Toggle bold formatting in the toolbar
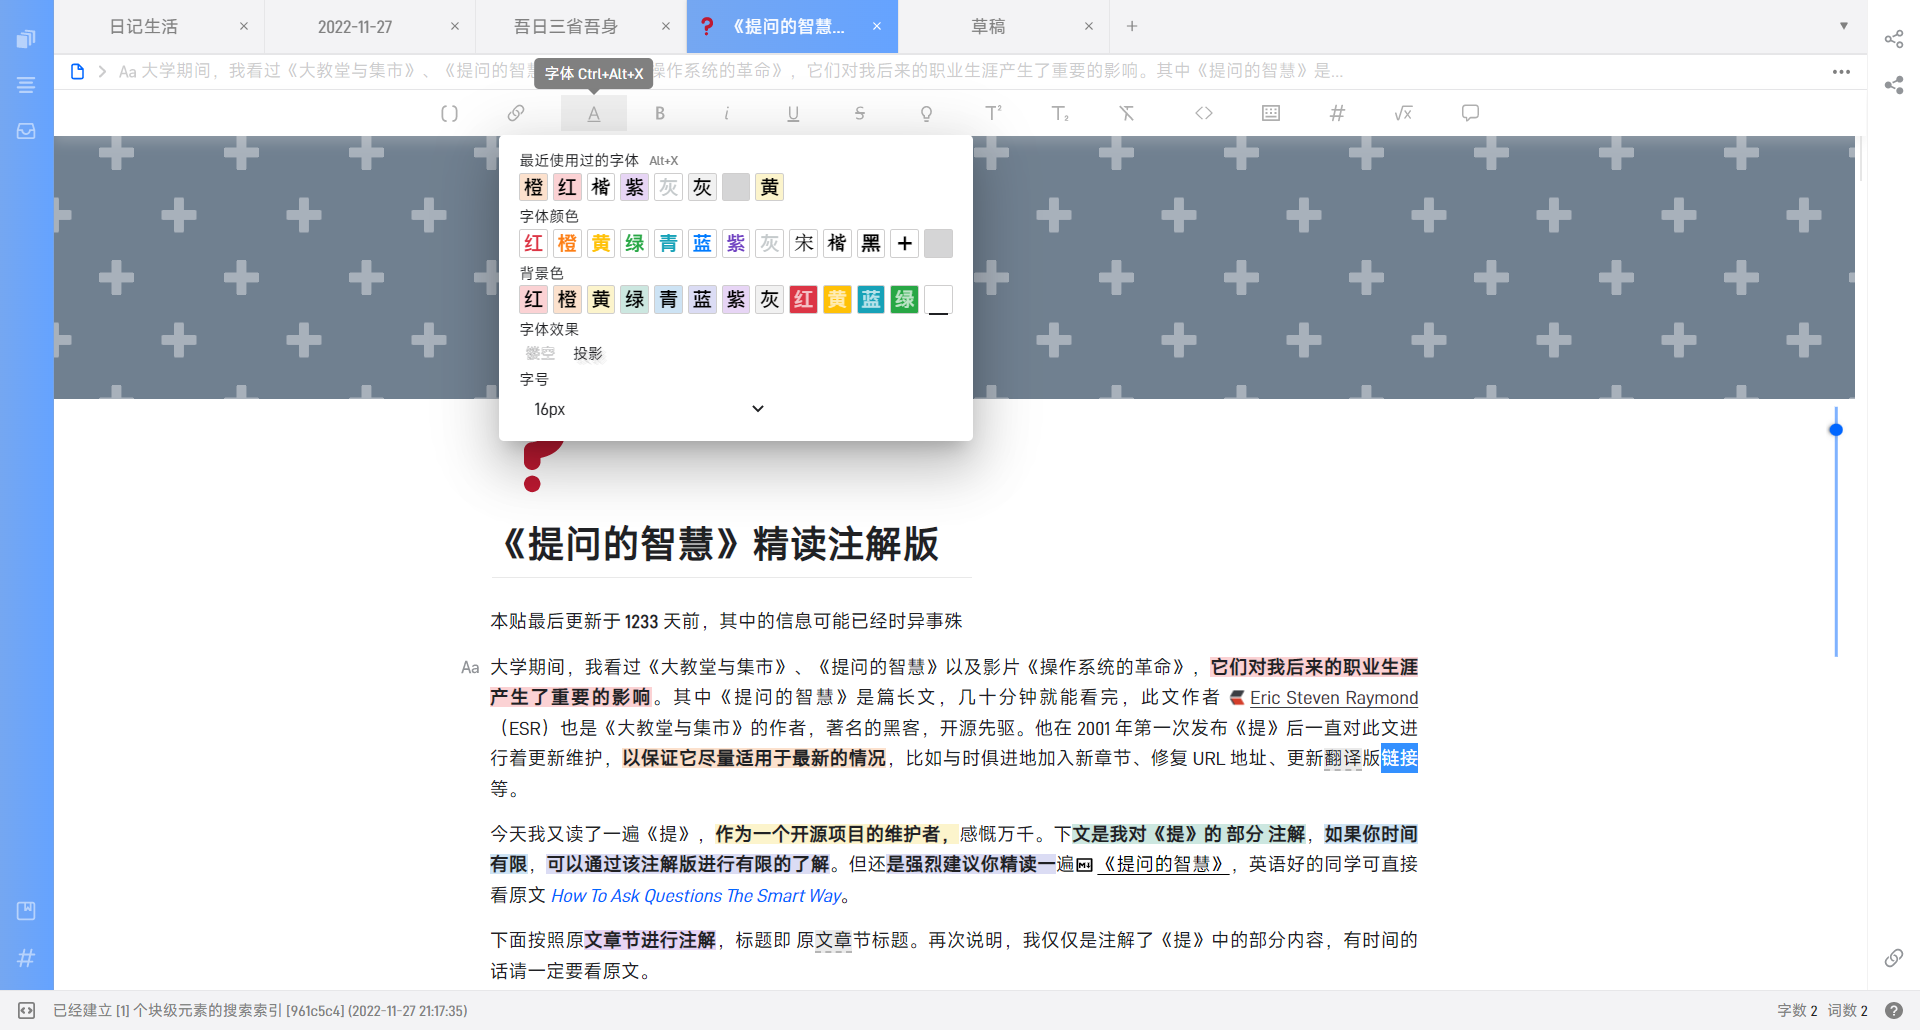Image resolution: width=1920 pixels, height=1030 pixels. point(660,113)
